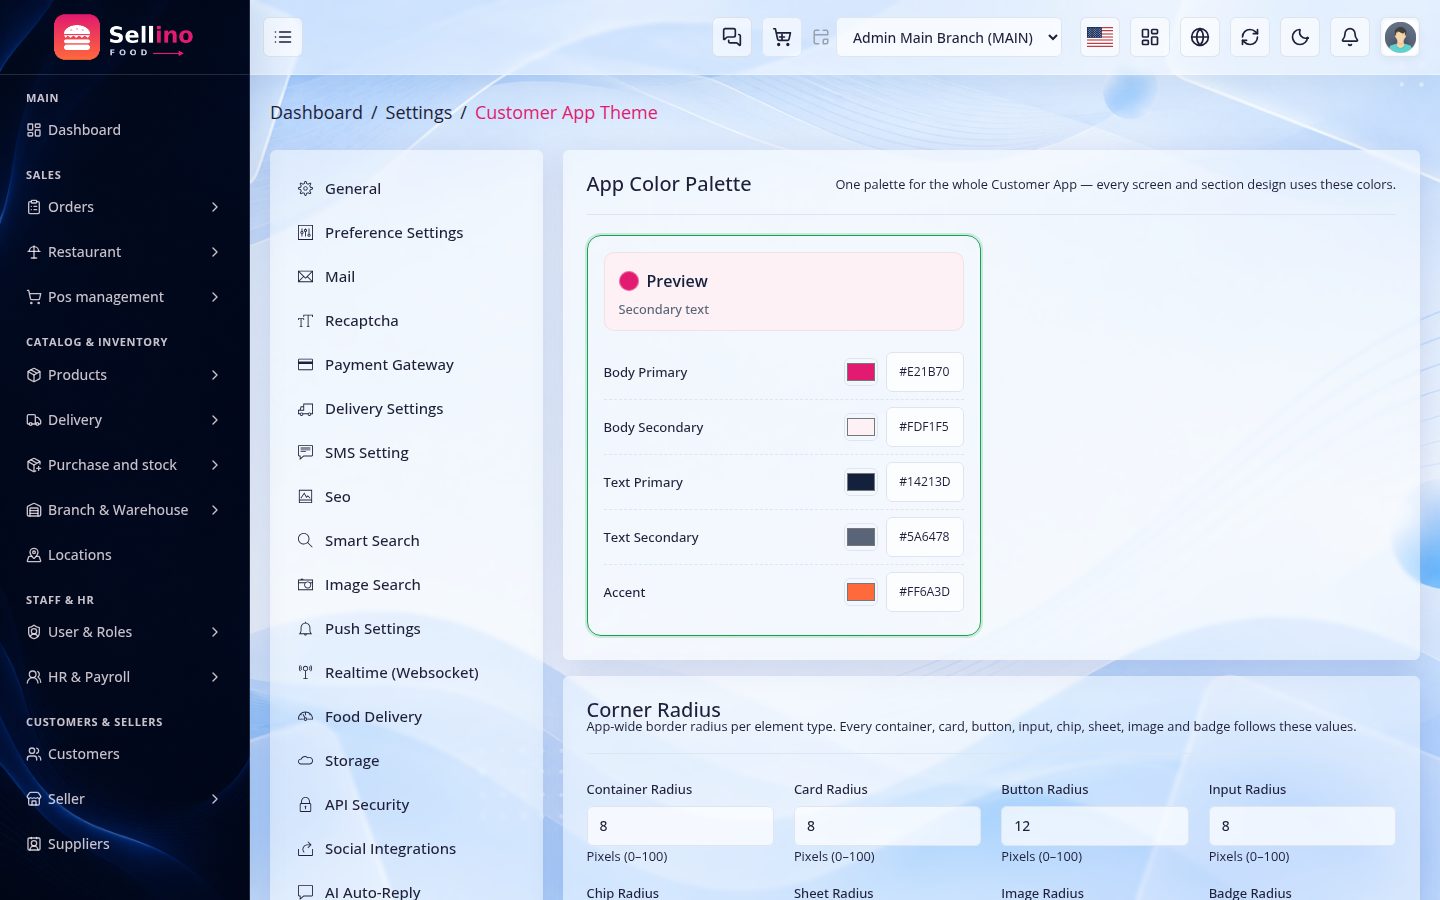Open the chat messages icon in the header
The image size is (1440, 900).
pos(732,37)
